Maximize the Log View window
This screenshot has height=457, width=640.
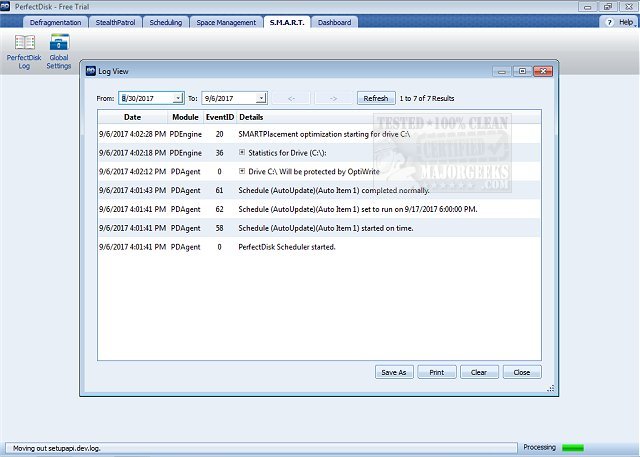point(522,71)
